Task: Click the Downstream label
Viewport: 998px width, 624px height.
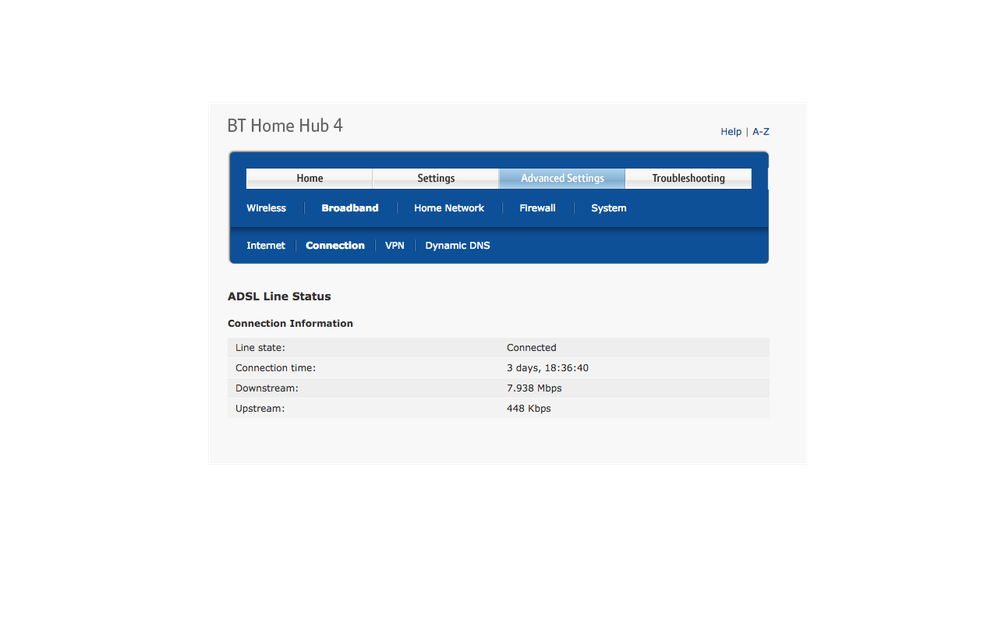Action: coord(267,388)
